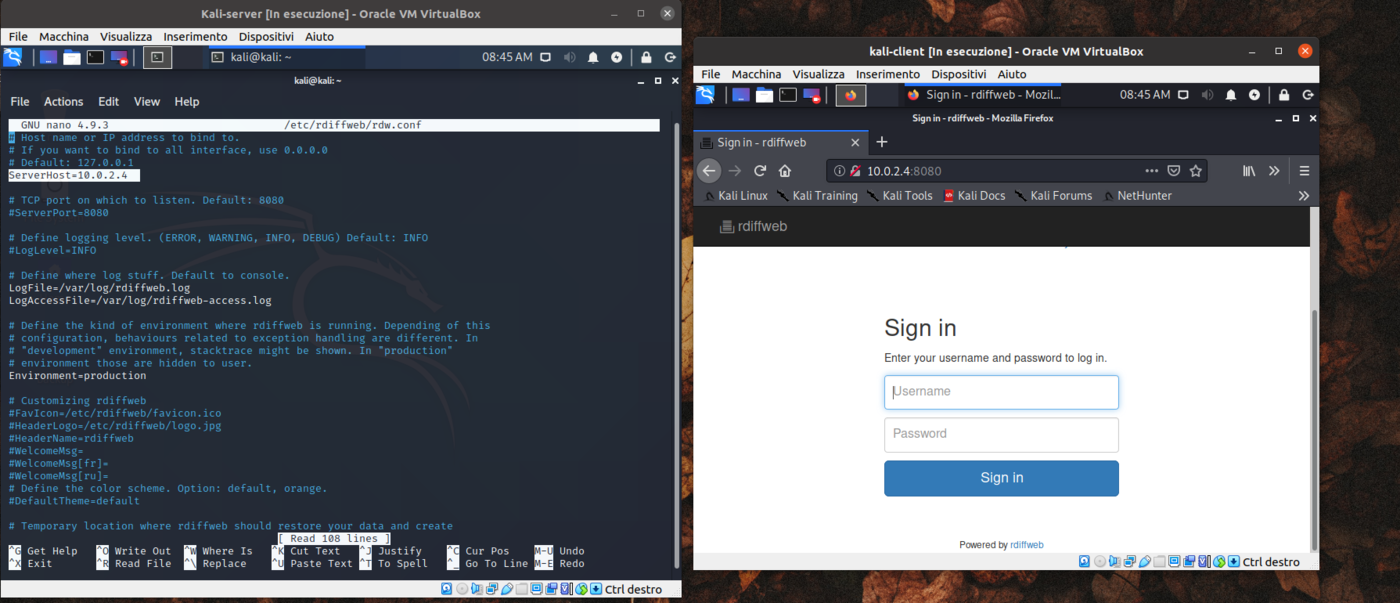The height and width of the screenshot is (603, 1400).
Task: Expand the overflow bookmarks chevron
Action: coord(1302,195)
